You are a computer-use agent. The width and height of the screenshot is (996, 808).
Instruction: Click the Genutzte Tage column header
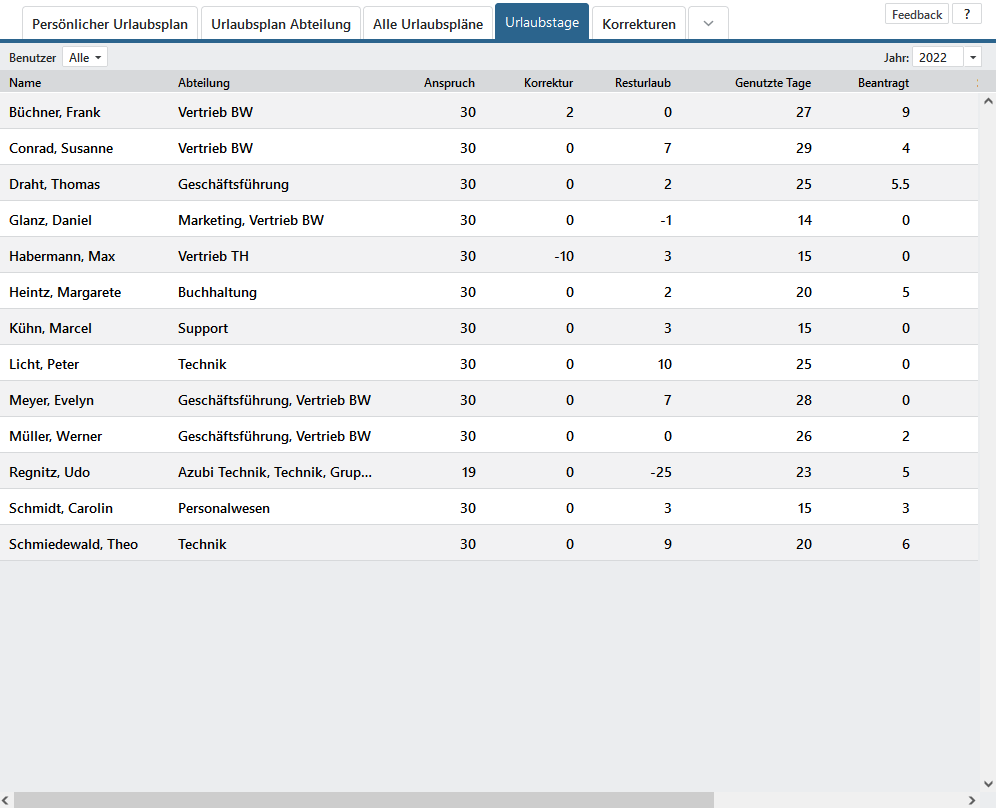(x=772, y=83)
